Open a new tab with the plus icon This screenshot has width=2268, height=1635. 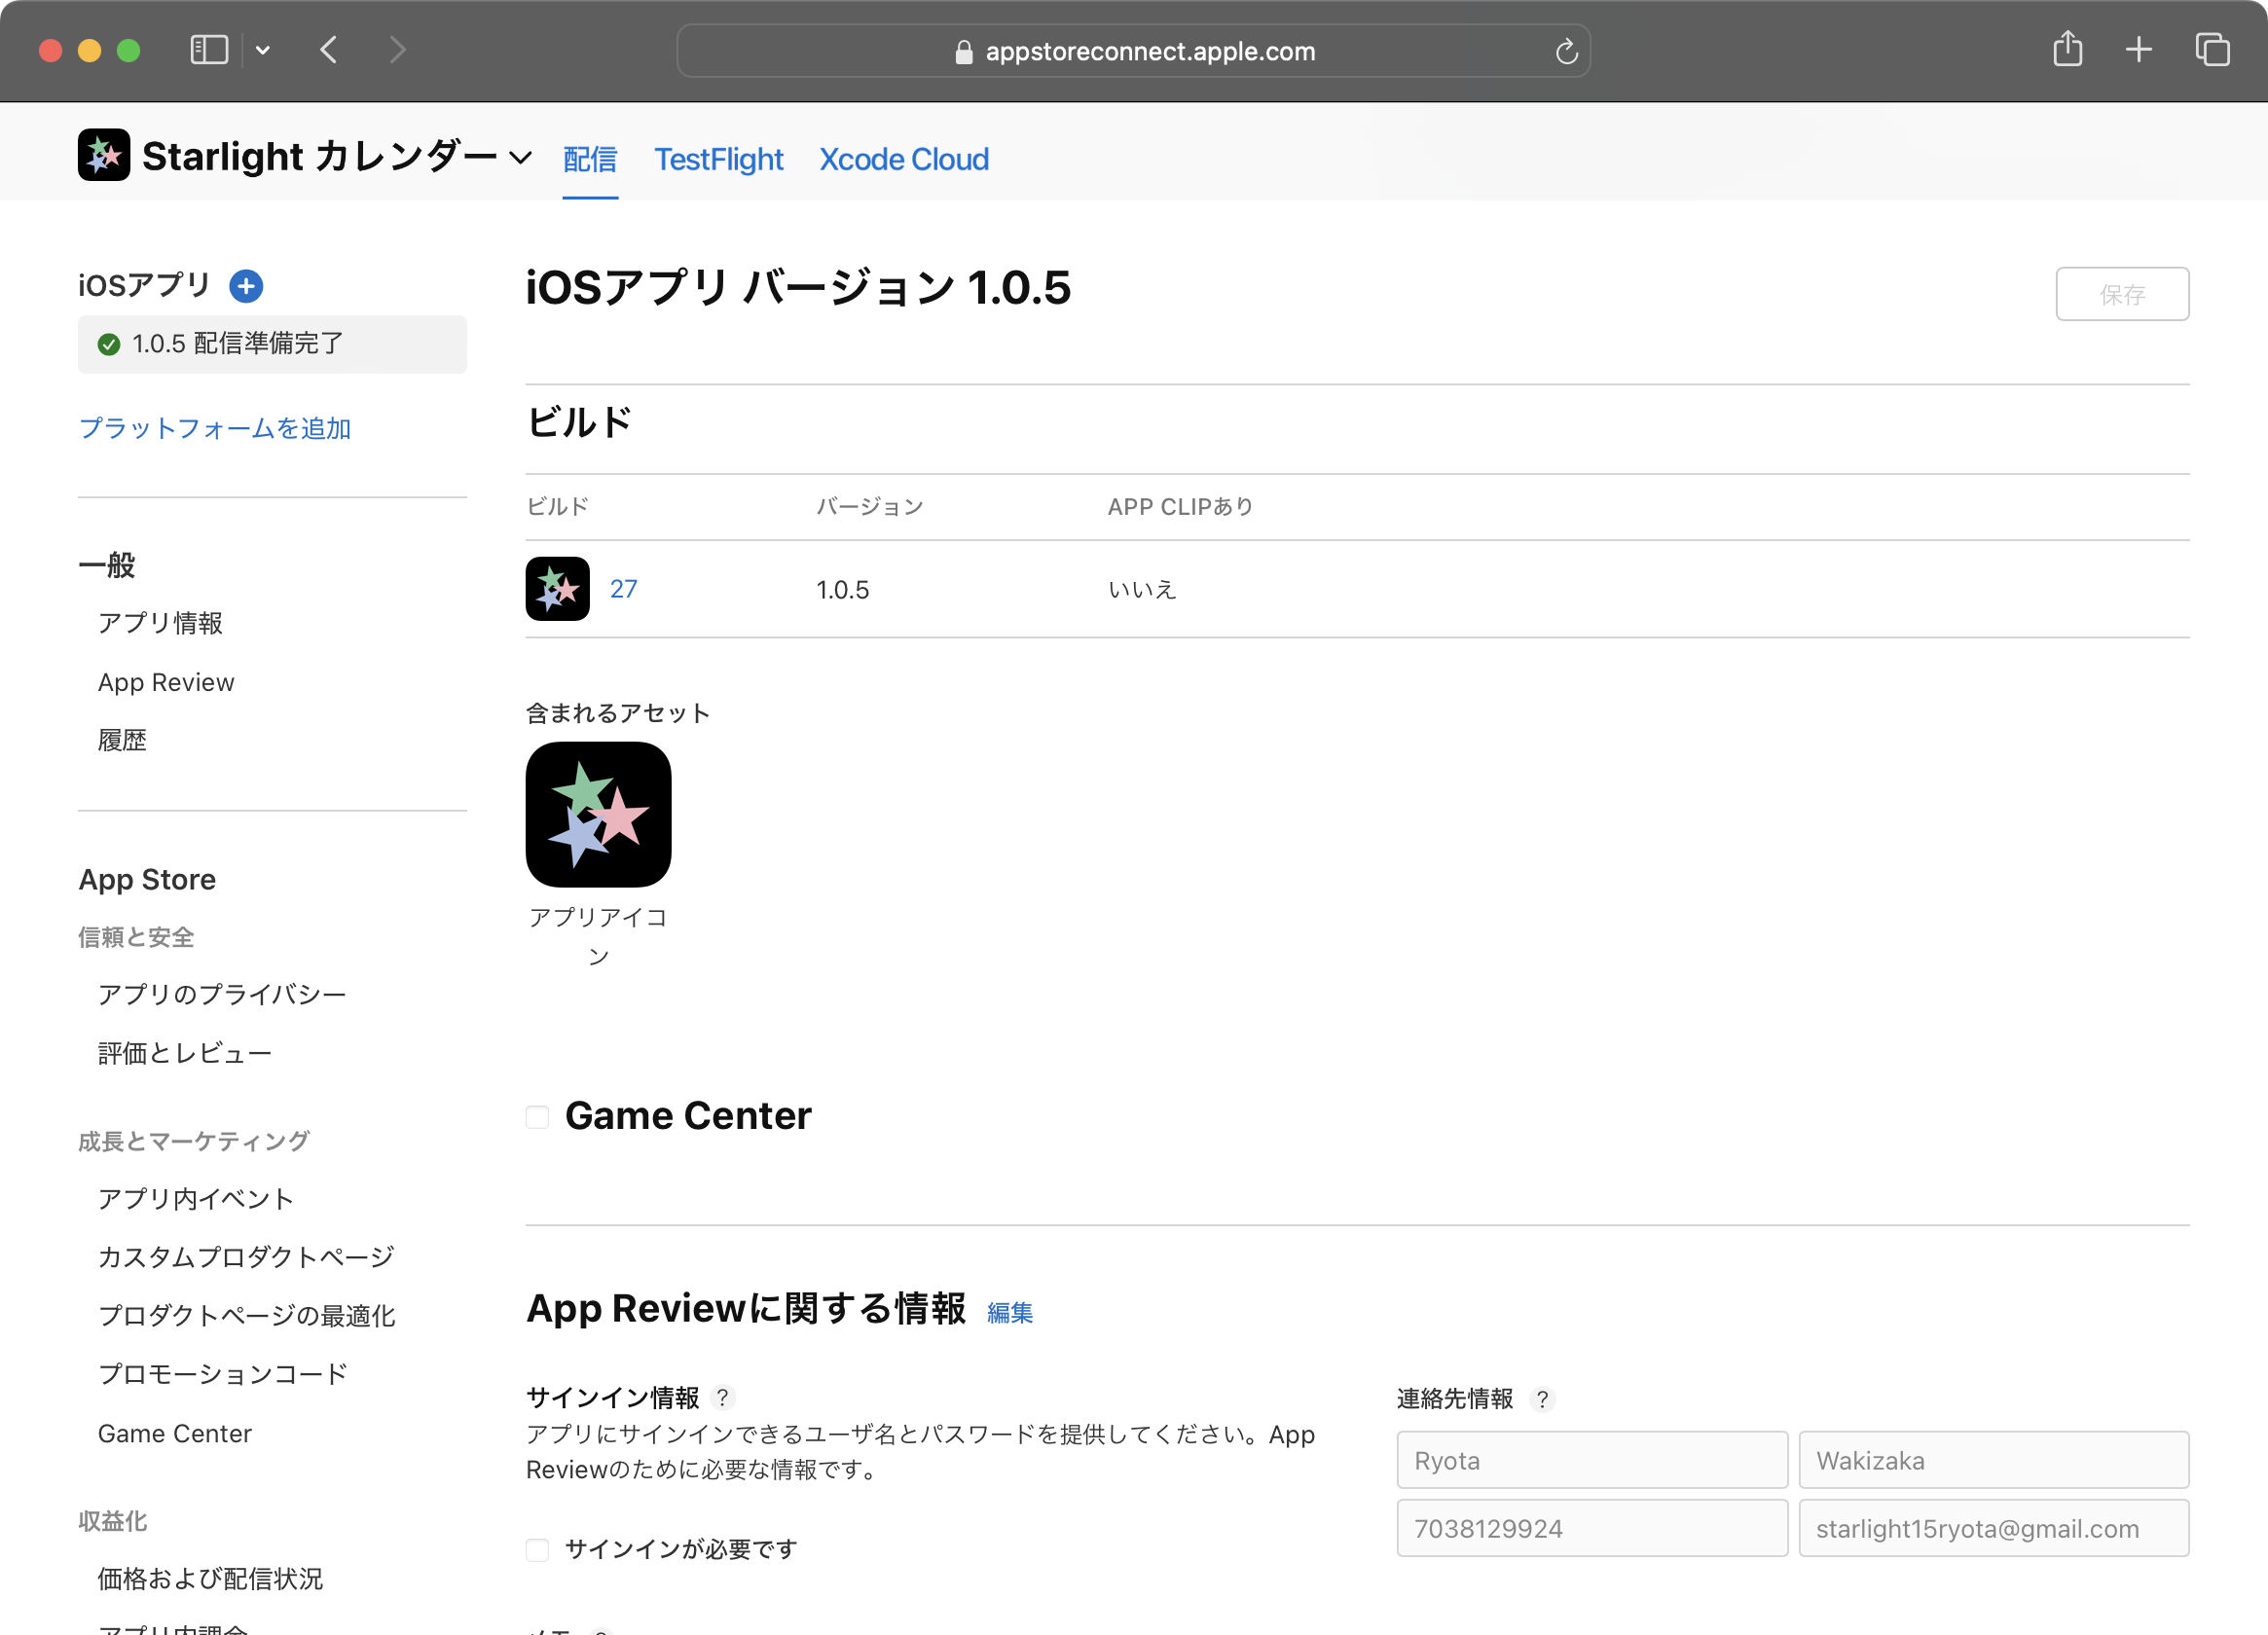point(2138,49)
